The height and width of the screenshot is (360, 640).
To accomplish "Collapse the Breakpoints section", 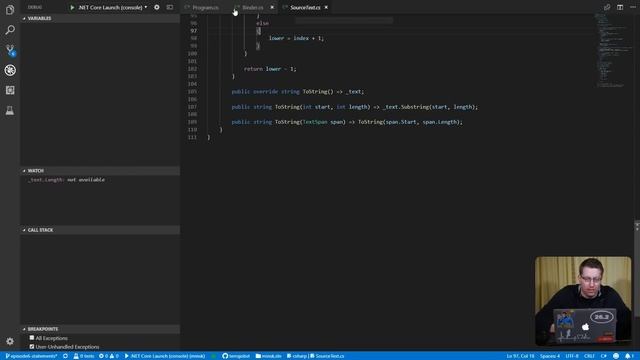I will click(100, 329).
